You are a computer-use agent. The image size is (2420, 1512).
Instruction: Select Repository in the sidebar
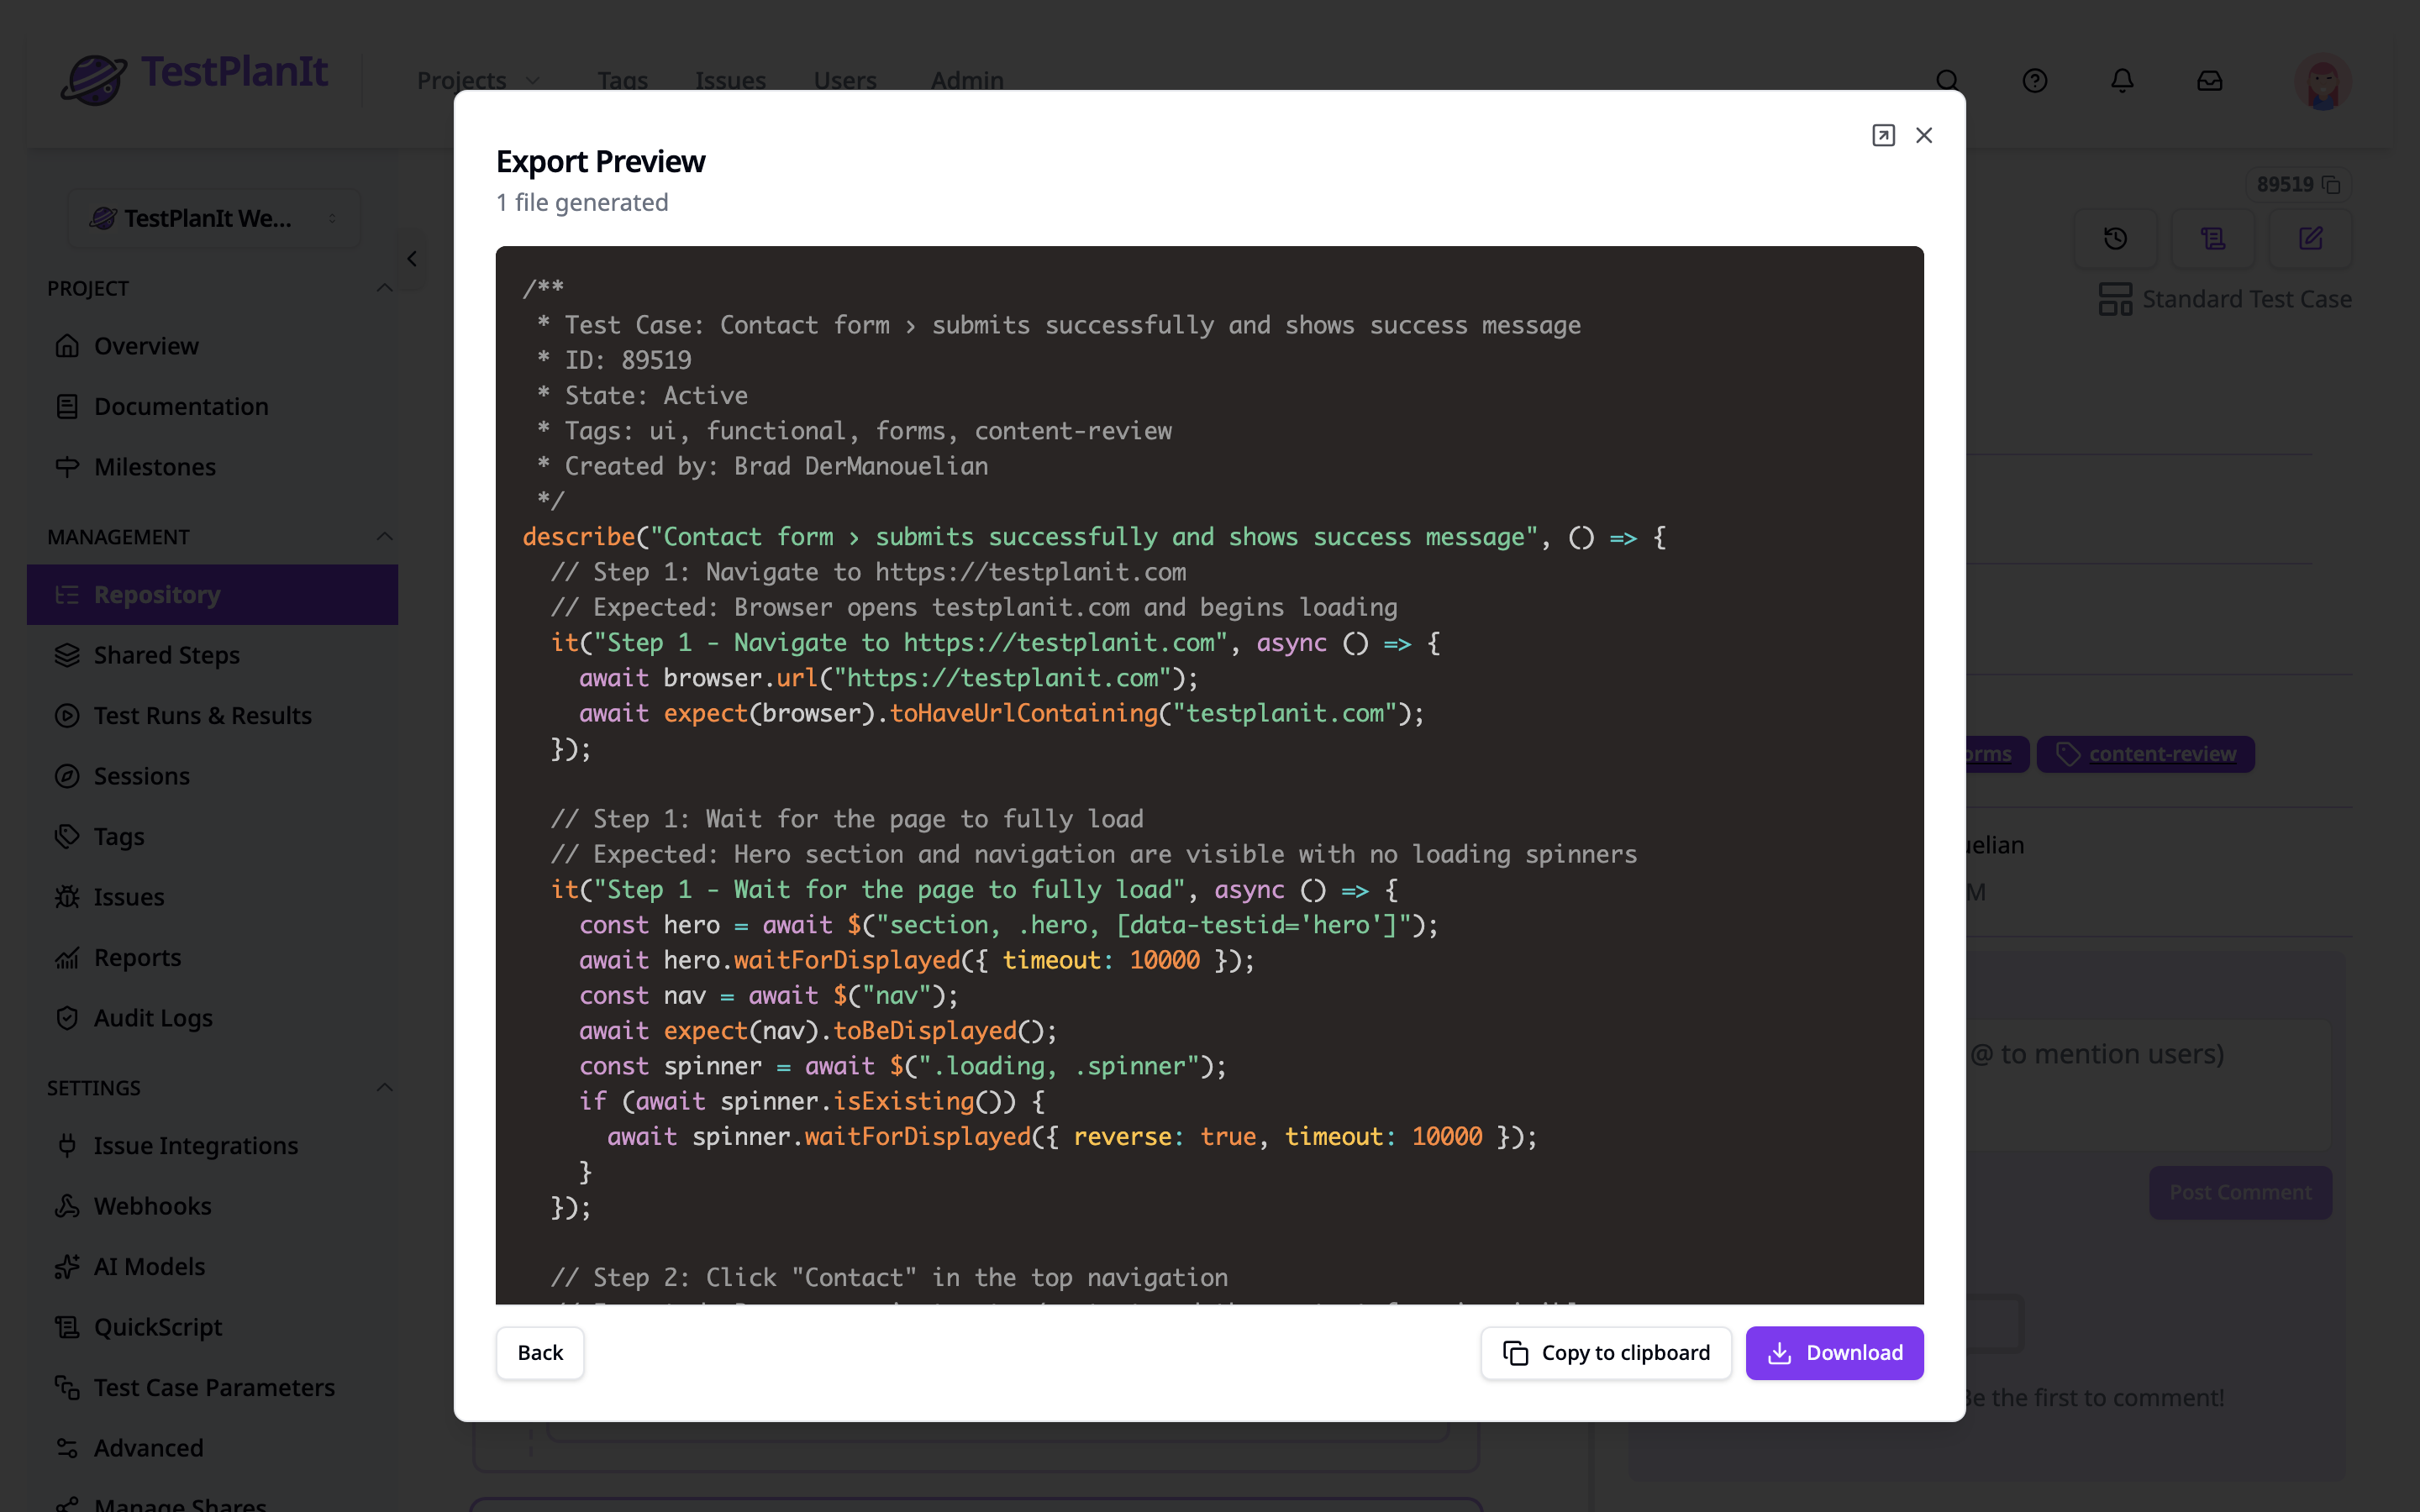click(x=212, y=594)
